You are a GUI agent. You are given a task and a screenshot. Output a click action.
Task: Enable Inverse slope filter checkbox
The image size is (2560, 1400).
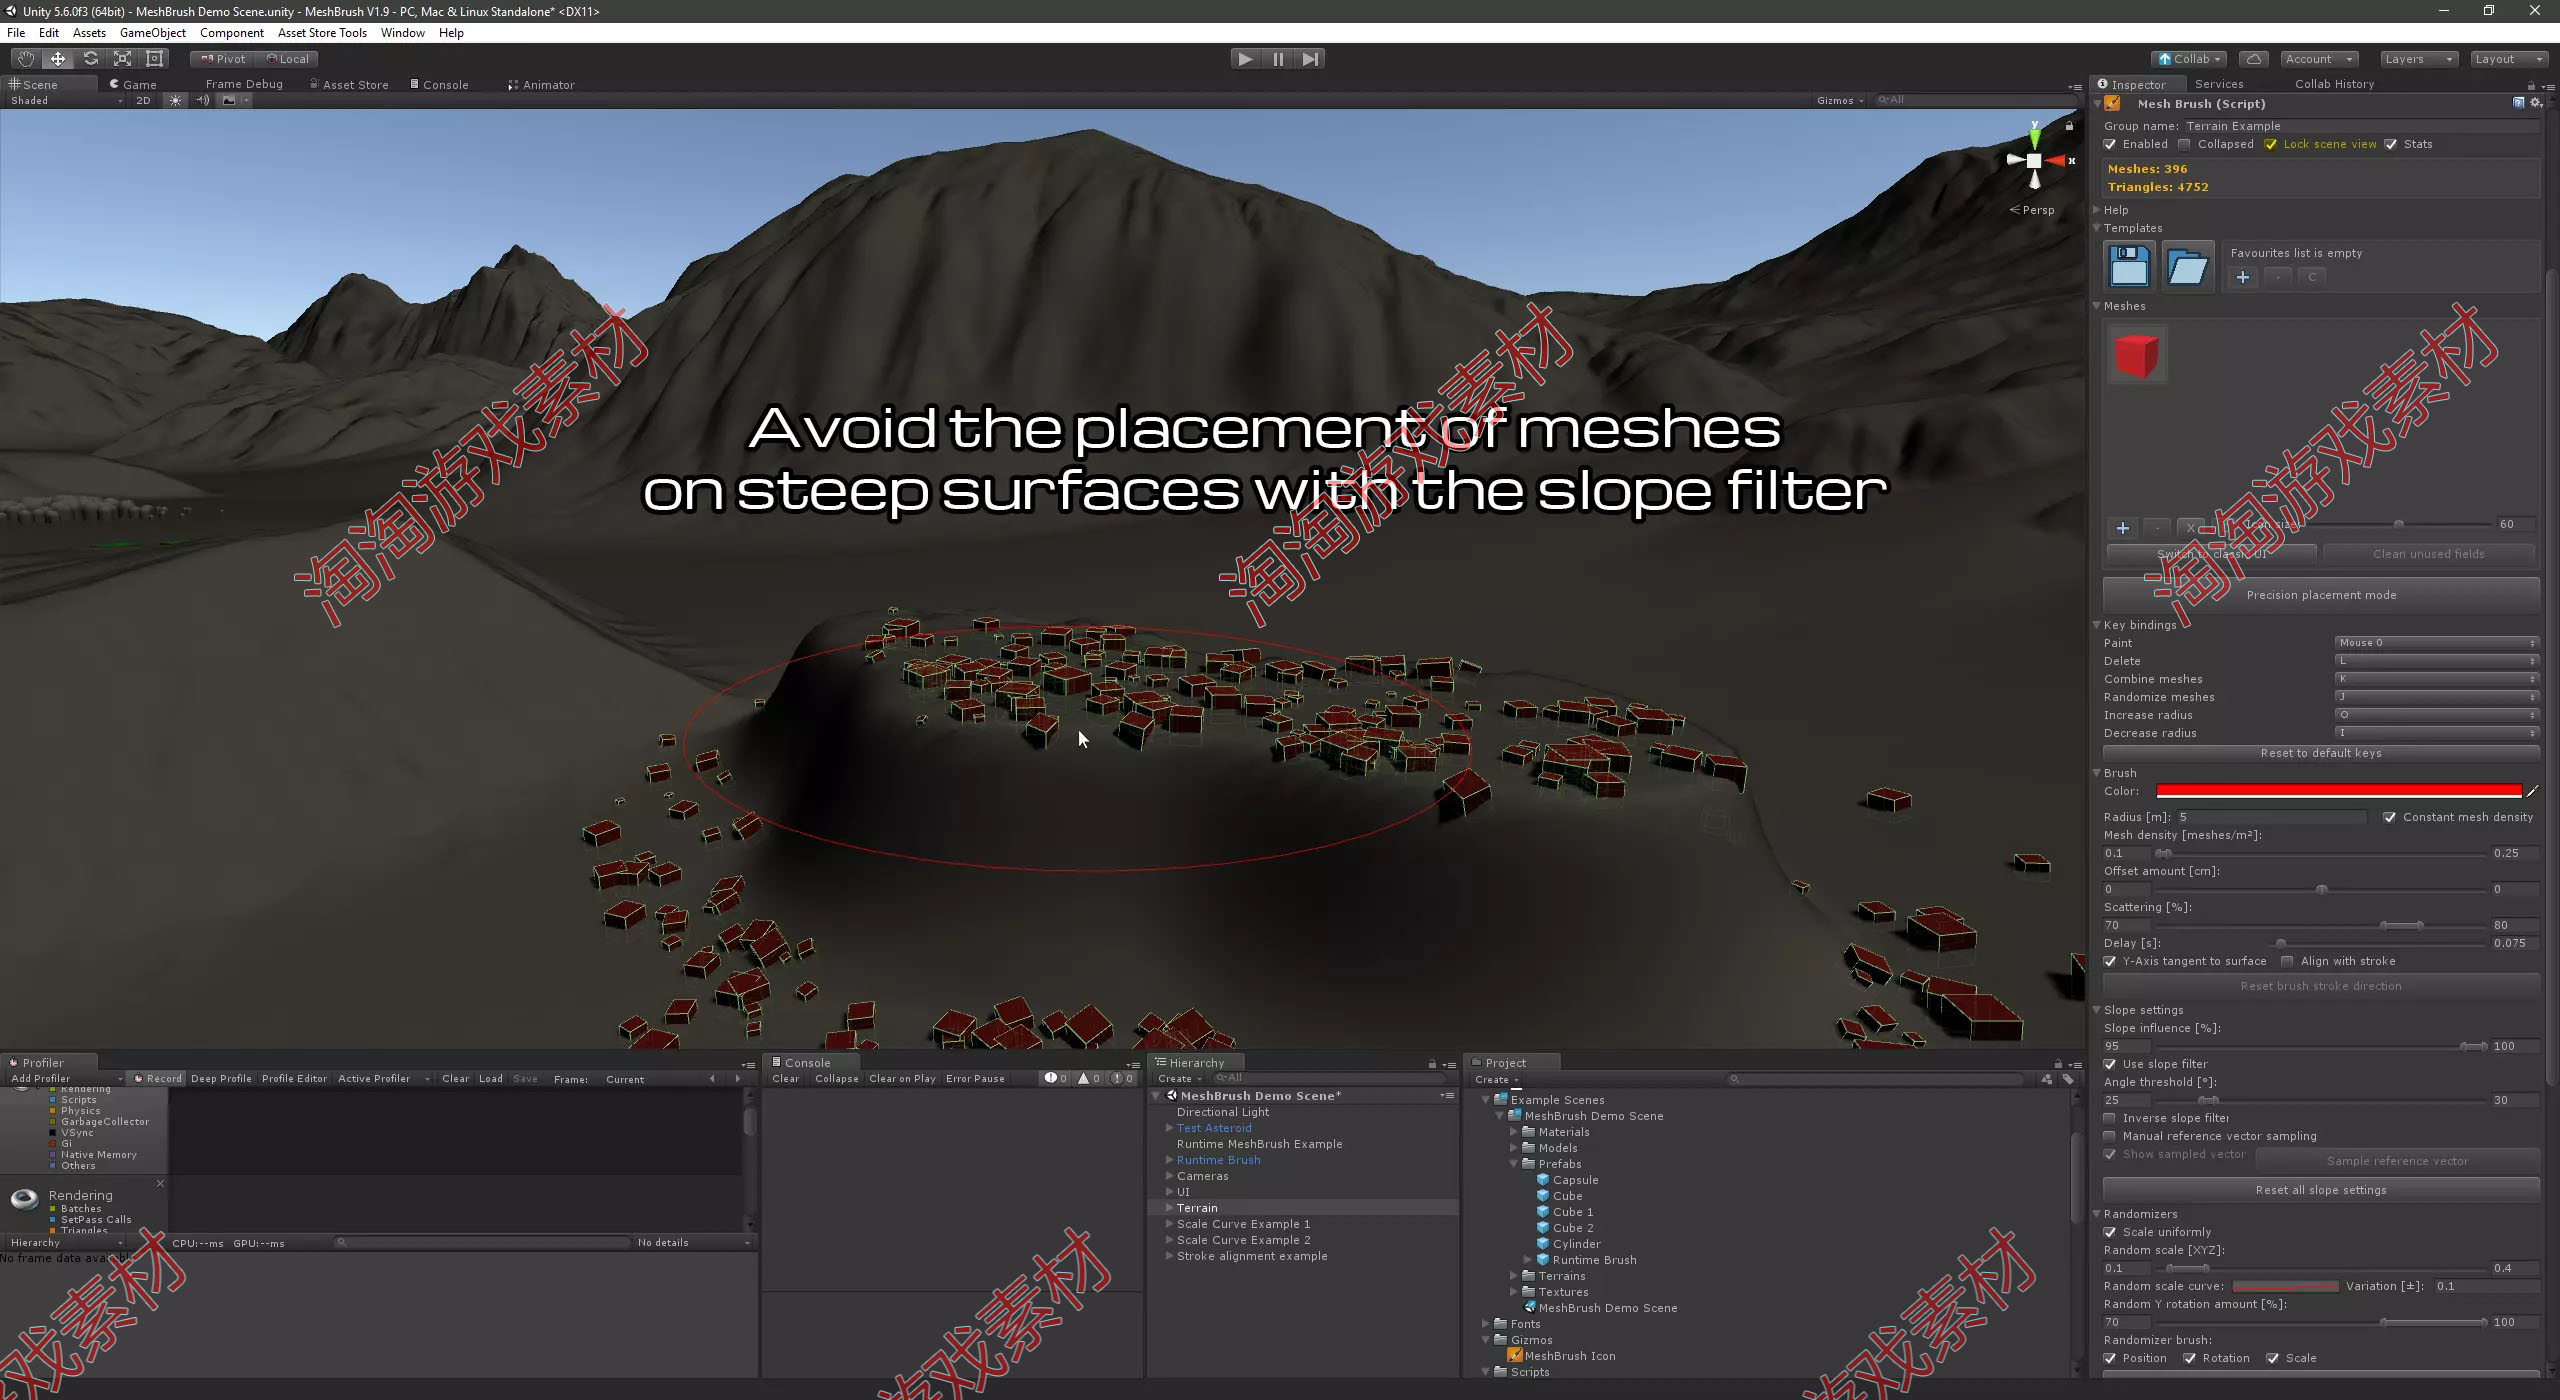2110,1118
